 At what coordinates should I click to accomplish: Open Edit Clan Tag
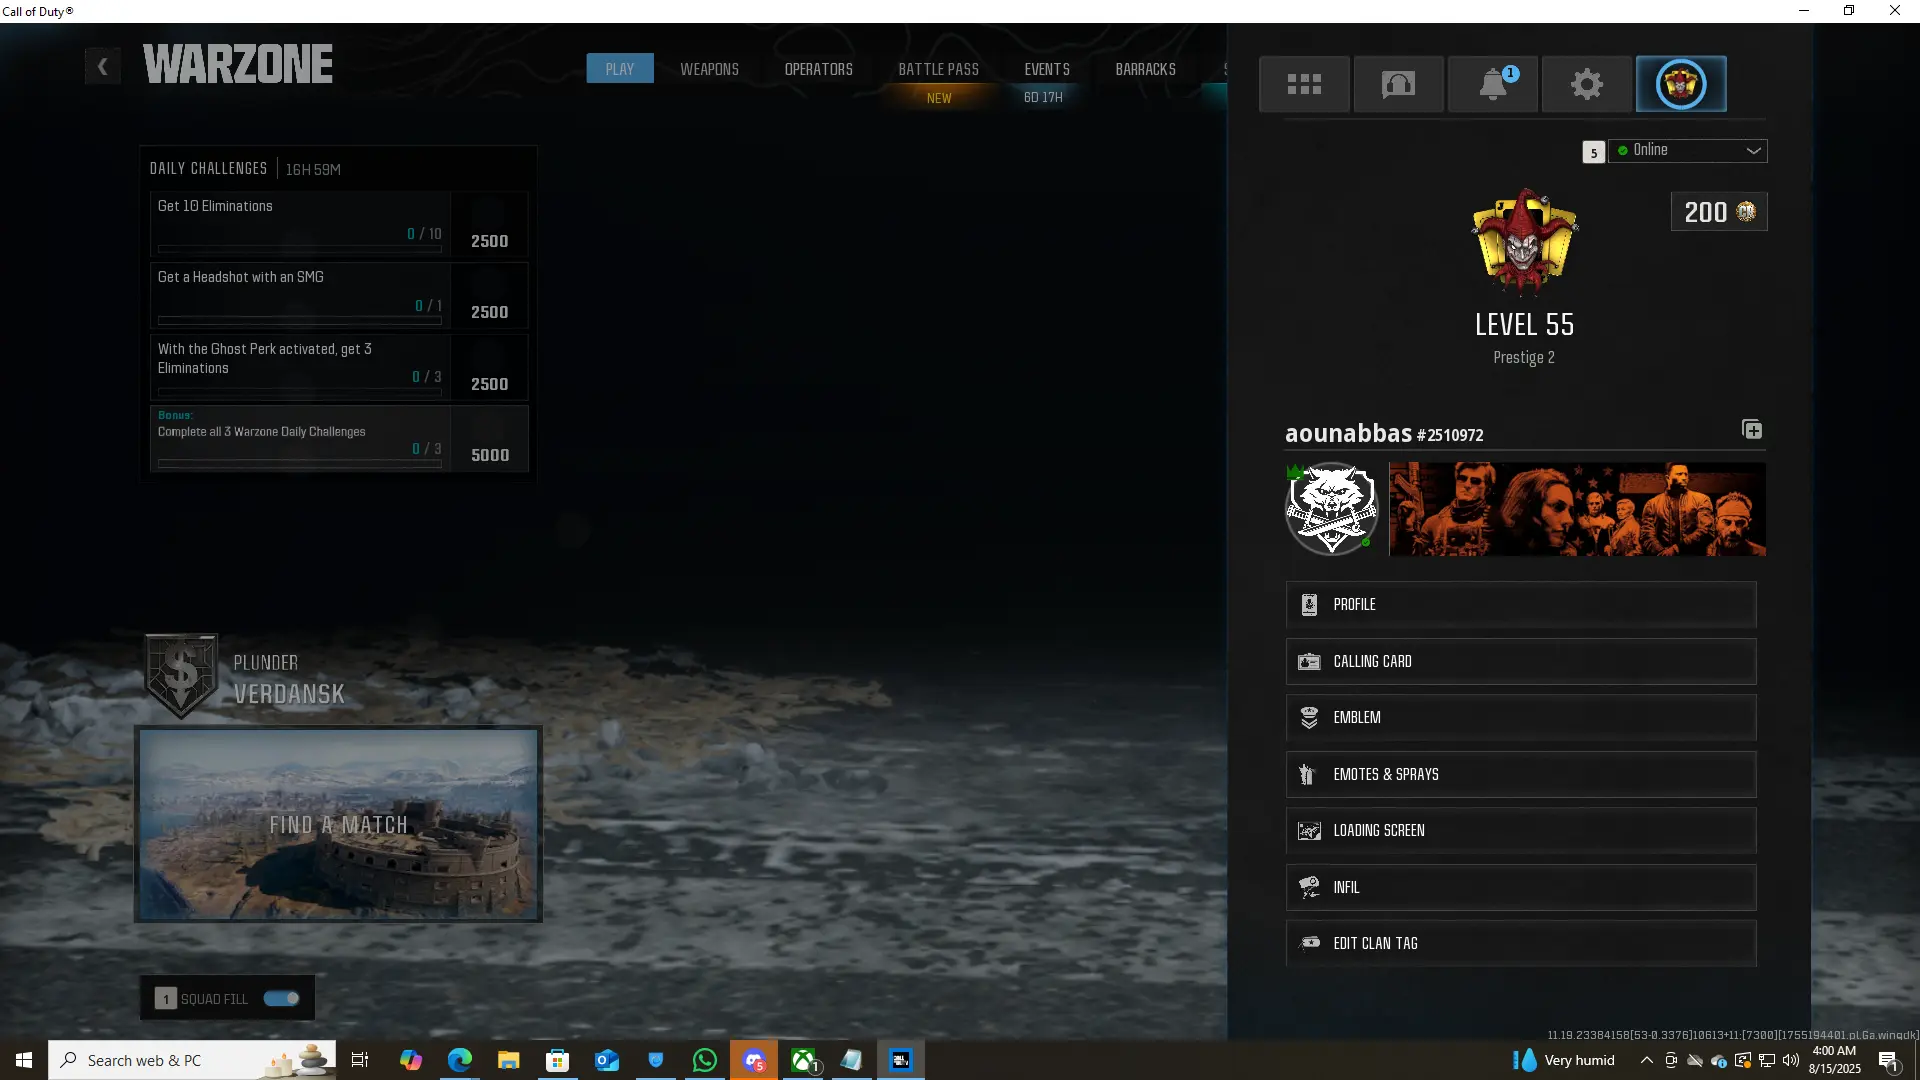click(x=1520, y=943)
